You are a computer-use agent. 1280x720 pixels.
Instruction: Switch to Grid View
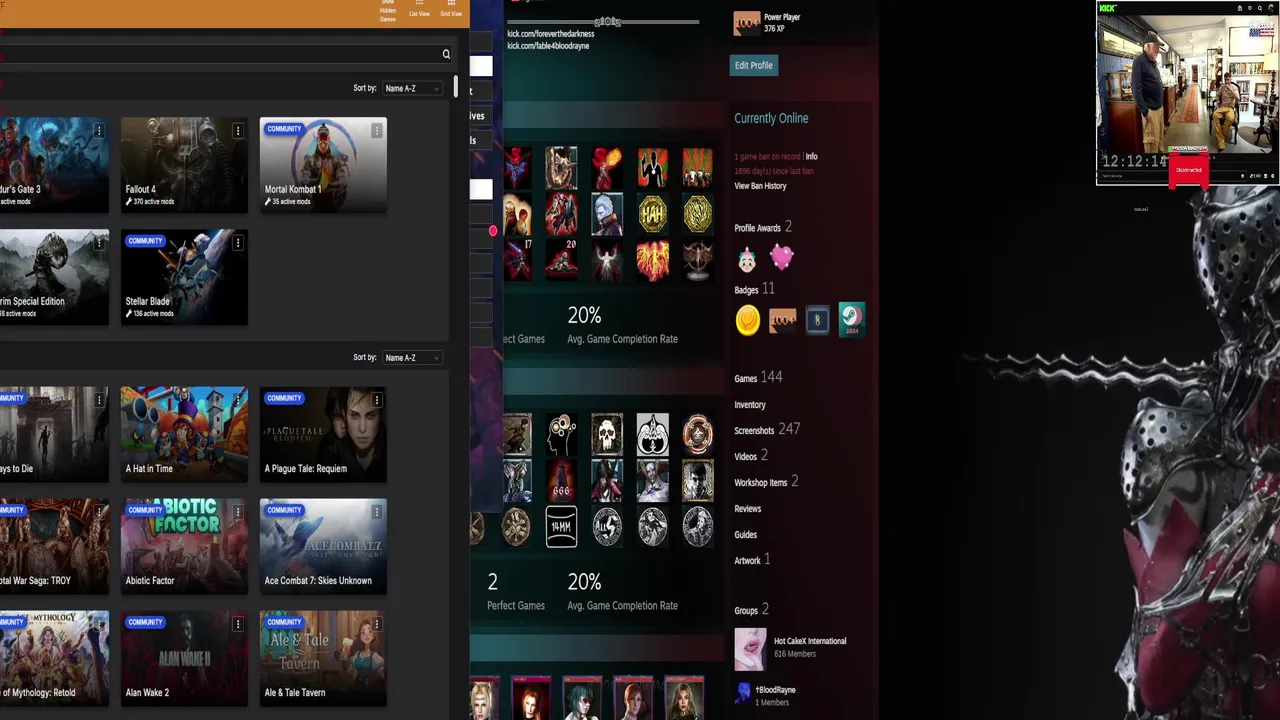point(451,9)
